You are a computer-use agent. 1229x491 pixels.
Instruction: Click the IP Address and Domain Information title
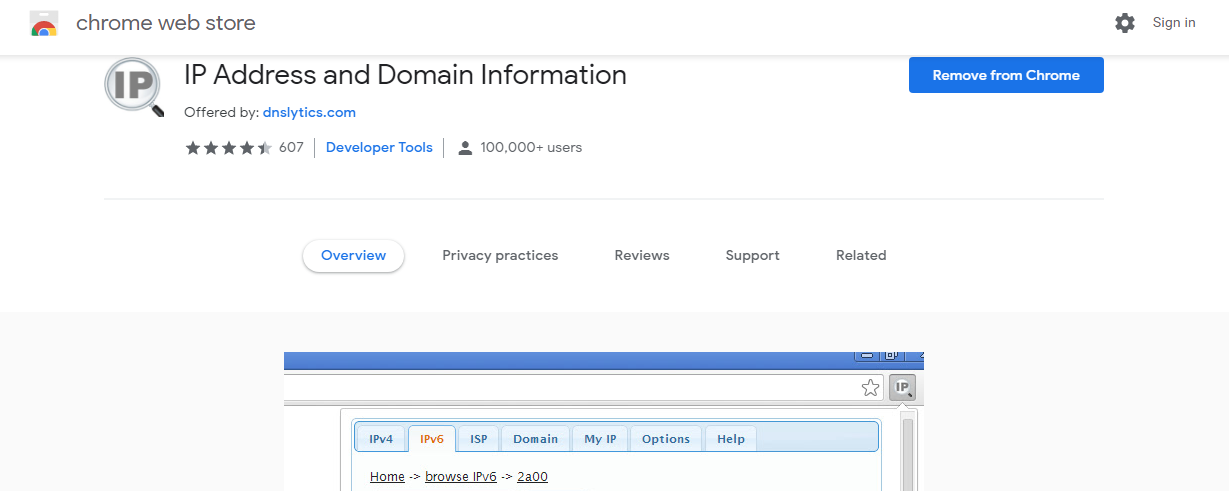click(405, 75)
